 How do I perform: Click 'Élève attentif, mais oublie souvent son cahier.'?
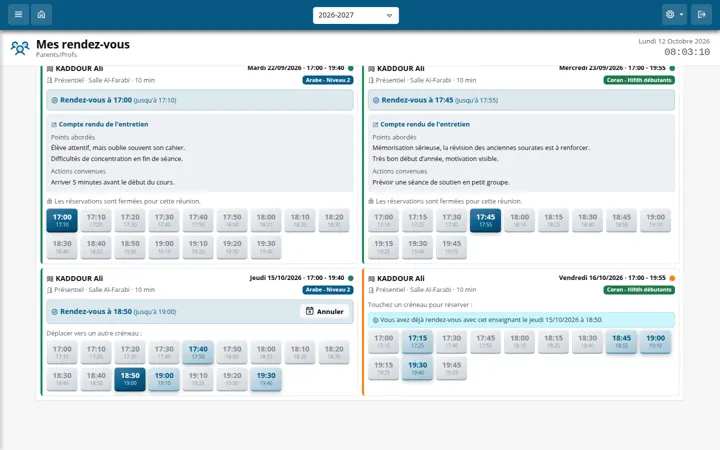(x=118, y=148)
